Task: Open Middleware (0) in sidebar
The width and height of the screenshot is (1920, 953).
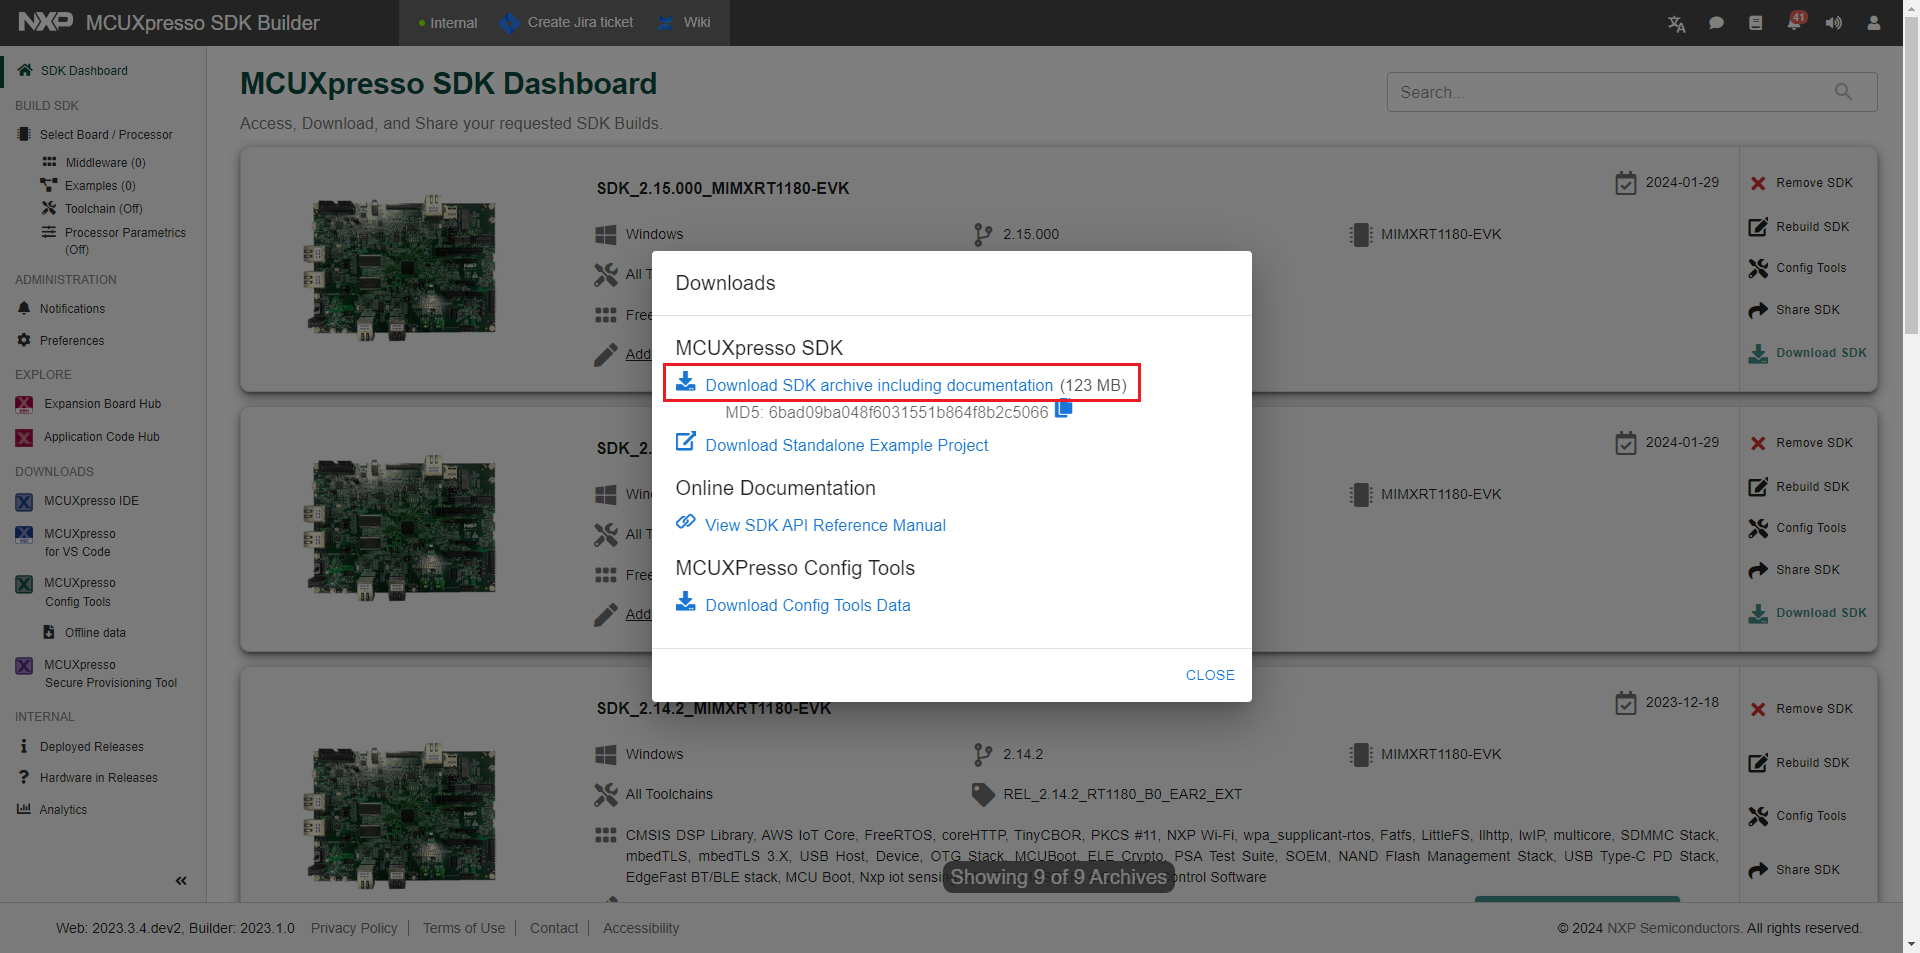Action: [105, 163]
